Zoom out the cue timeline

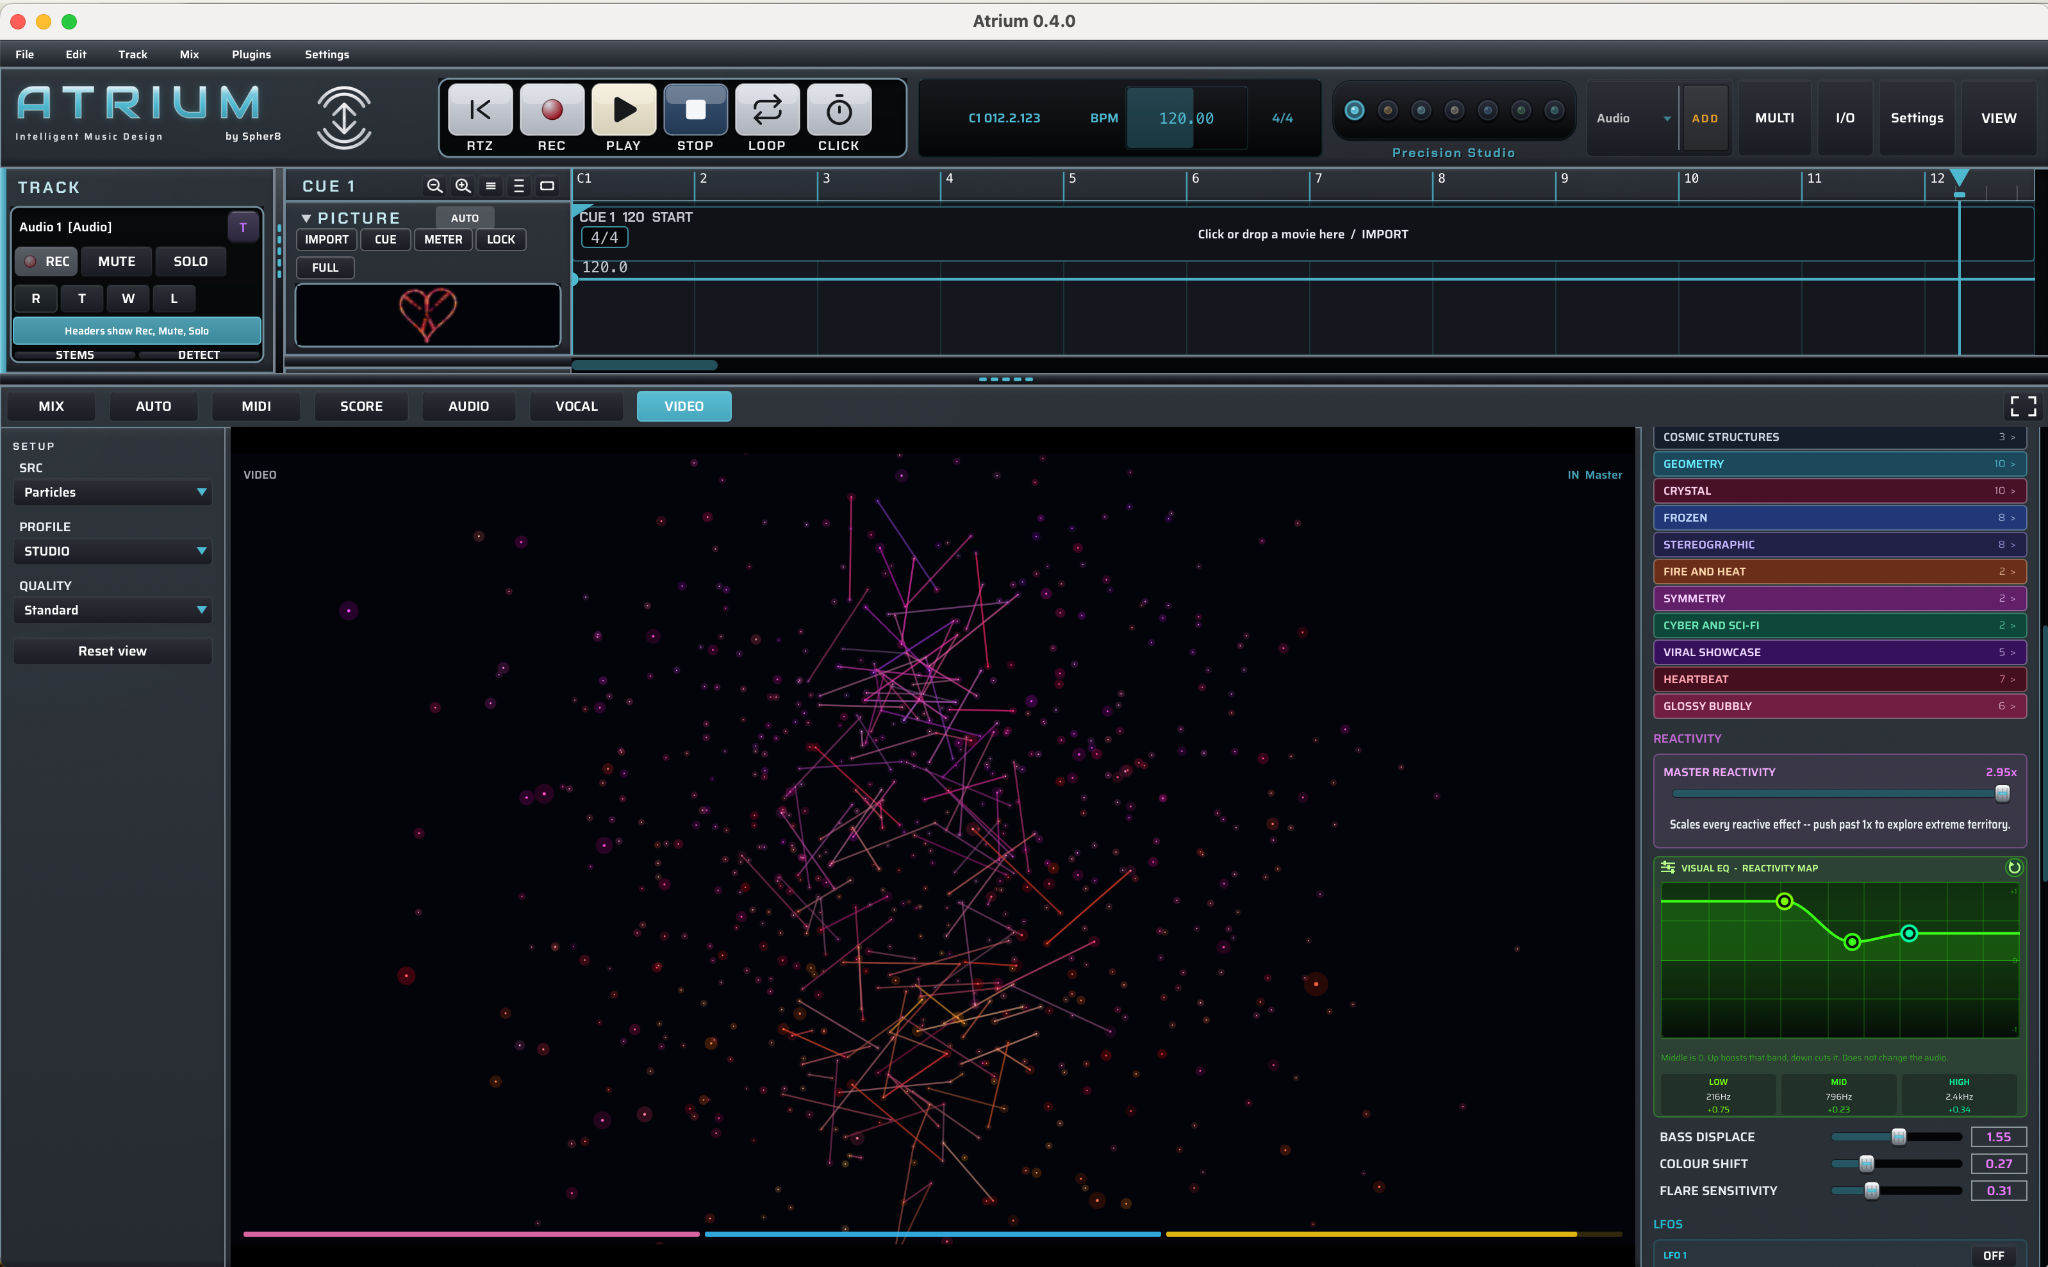coord(434,186)
